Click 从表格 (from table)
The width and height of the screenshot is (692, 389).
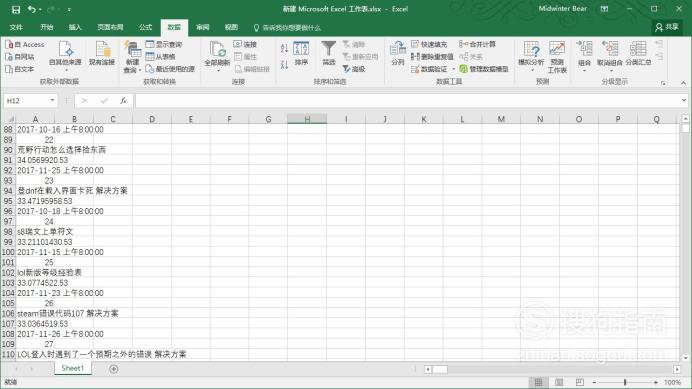161,57
